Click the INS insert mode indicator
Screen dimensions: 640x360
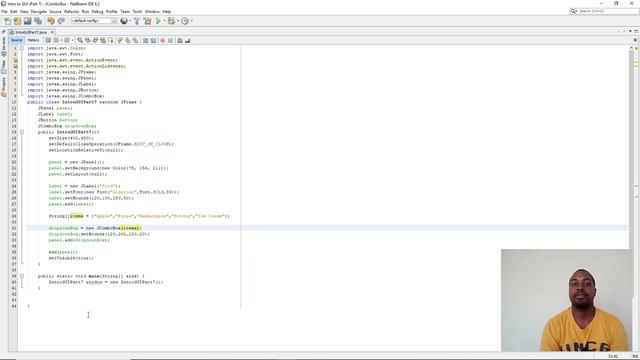point(636,356)
